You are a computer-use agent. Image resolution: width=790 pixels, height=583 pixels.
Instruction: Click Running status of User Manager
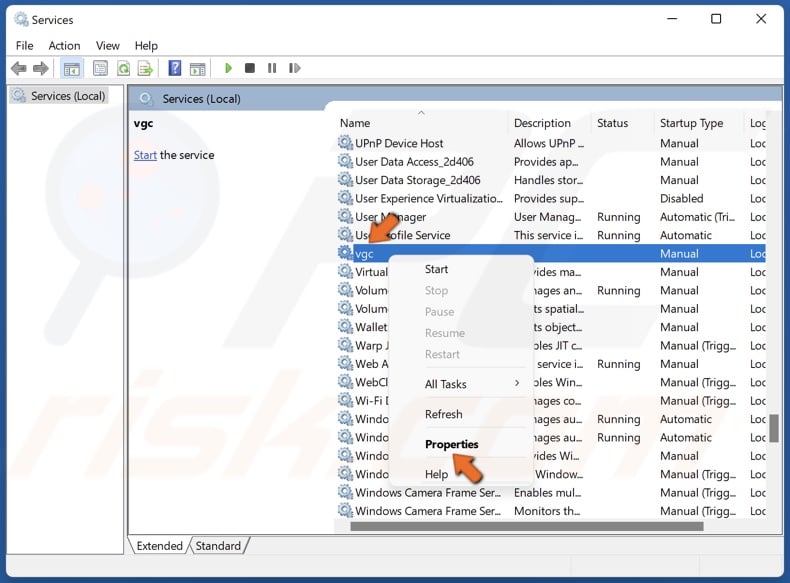point(618,217)
